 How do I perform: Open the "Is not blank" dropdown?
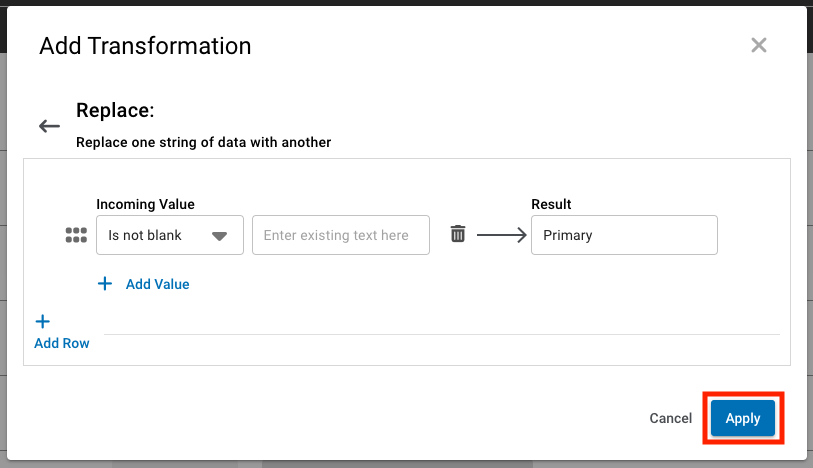click(158, 235)
